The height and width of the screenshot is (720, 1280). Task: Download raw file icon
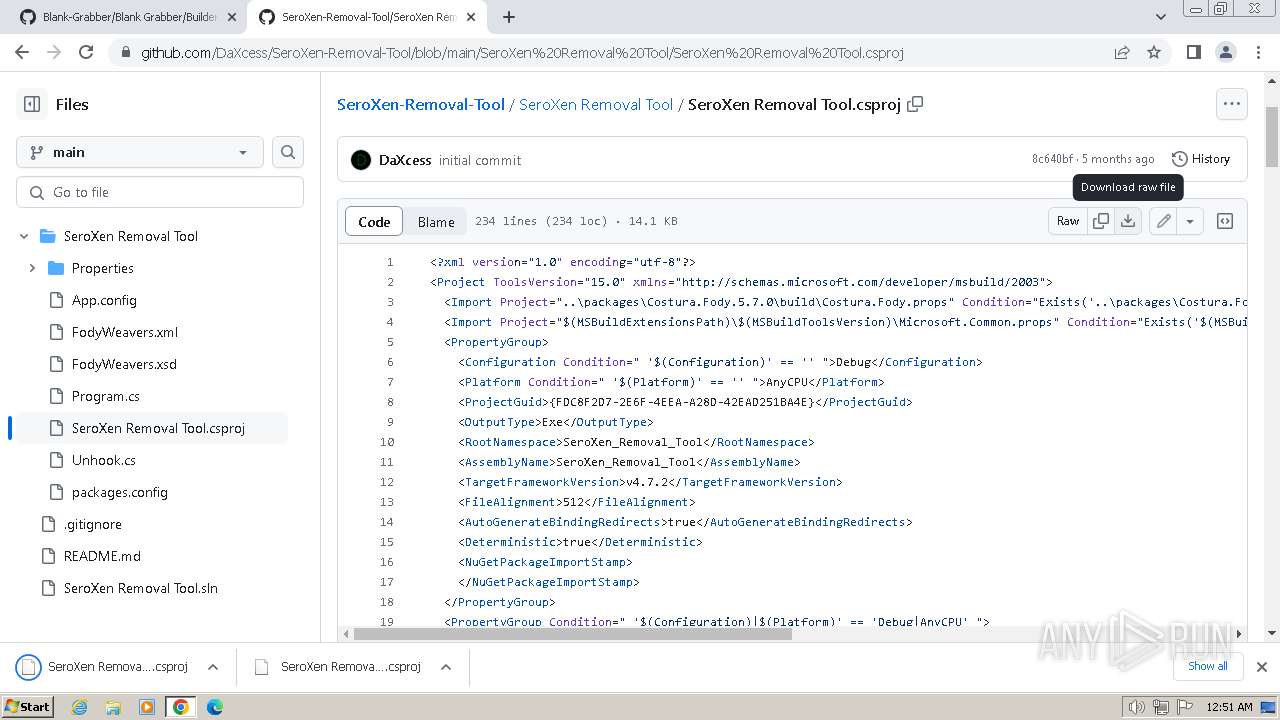point(1128,221)
